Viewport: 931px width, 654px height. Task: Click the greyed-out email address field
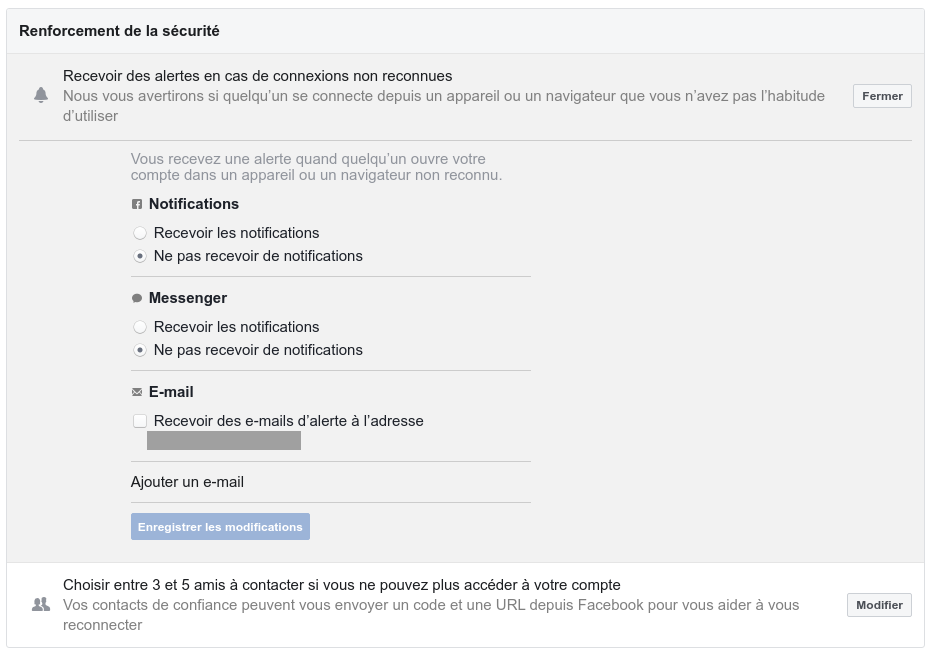[224, 441]
